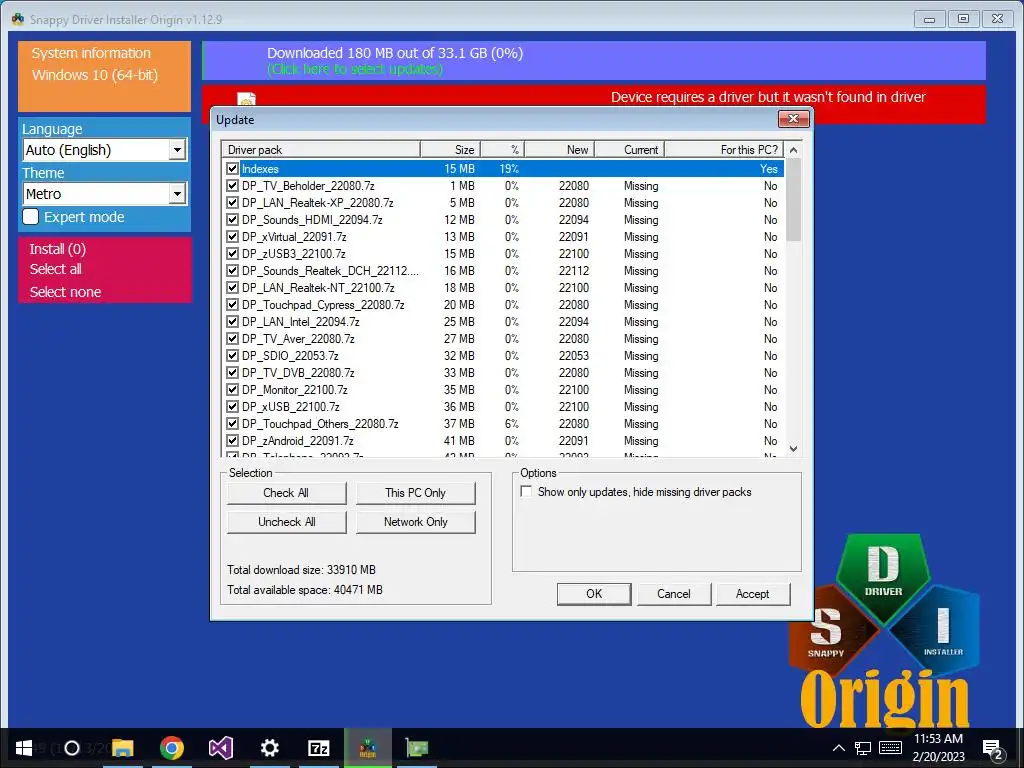Open 7-Zip from taskbar
This screenshot has height=768, width=1024.
(x=319, y=748)
